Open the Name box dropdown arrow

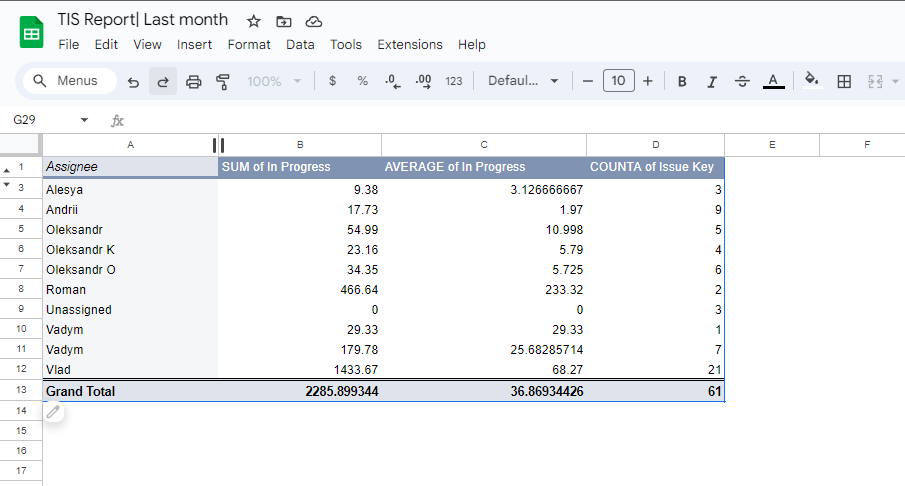click(84, 120)
